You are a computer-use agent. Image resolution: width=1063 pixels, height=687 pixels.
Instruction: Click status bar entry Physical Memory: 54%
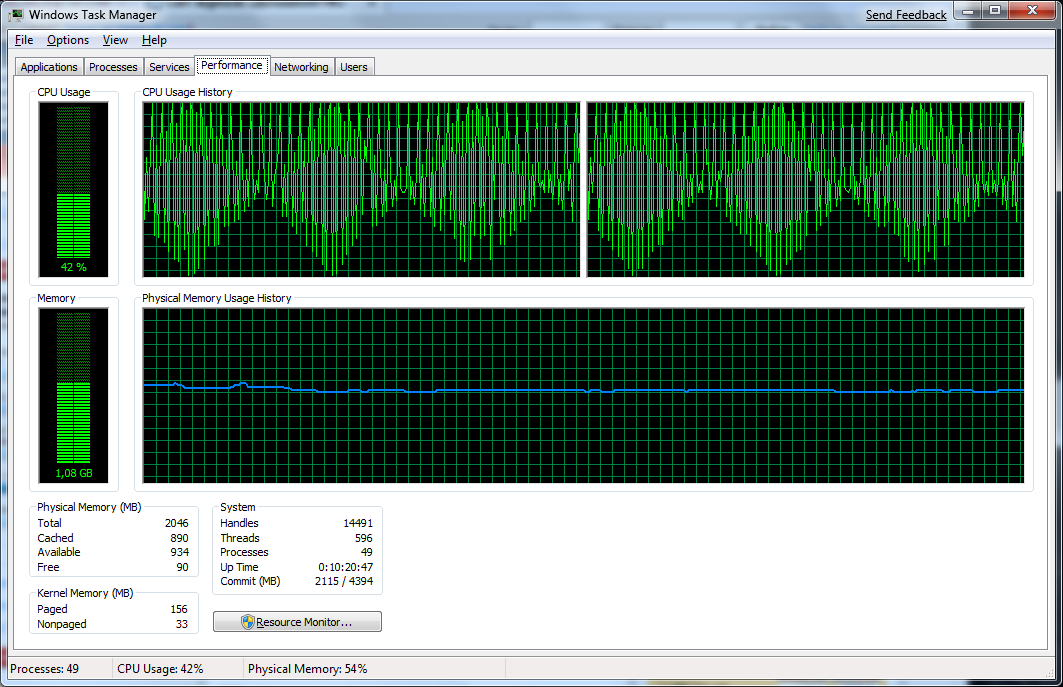point(308,669)
